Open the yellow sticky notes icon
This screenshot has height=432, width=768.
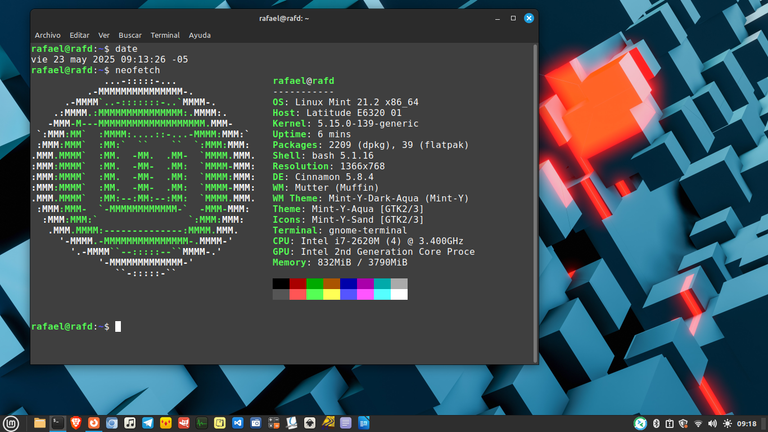pos(219,423)
